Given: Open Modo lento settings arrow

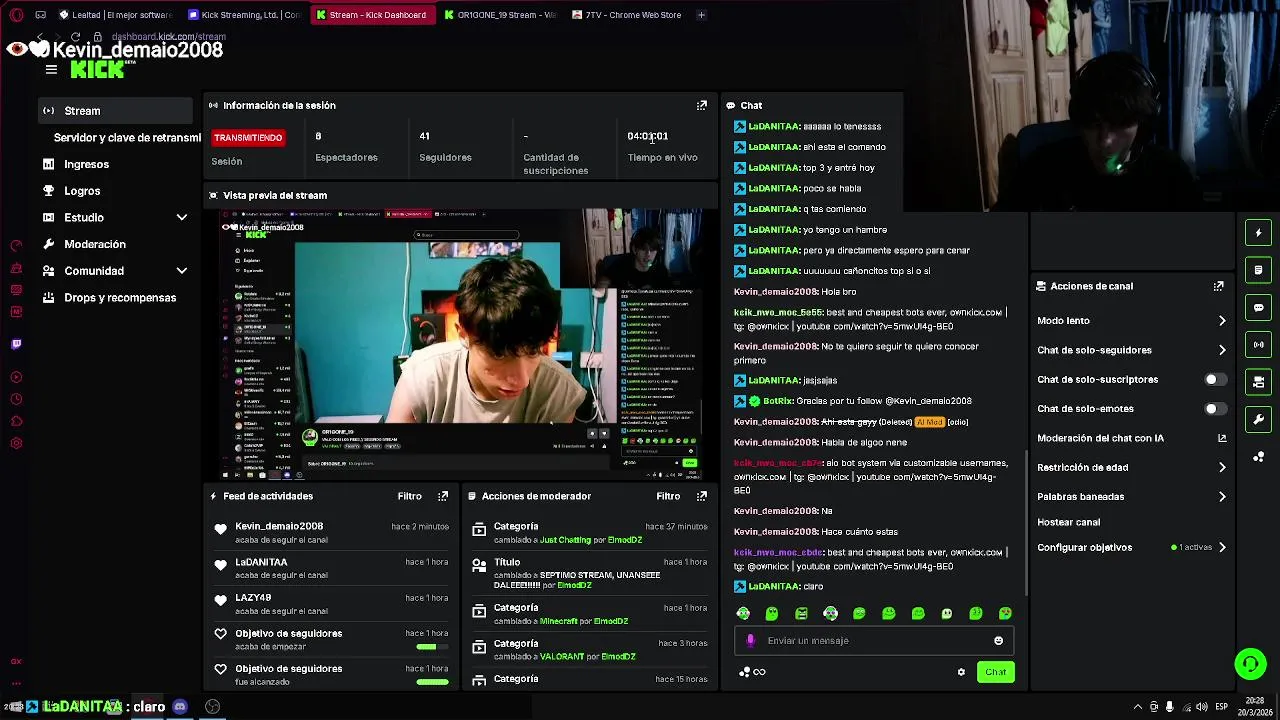Looking at the screenshot, I should (1221, 321).
